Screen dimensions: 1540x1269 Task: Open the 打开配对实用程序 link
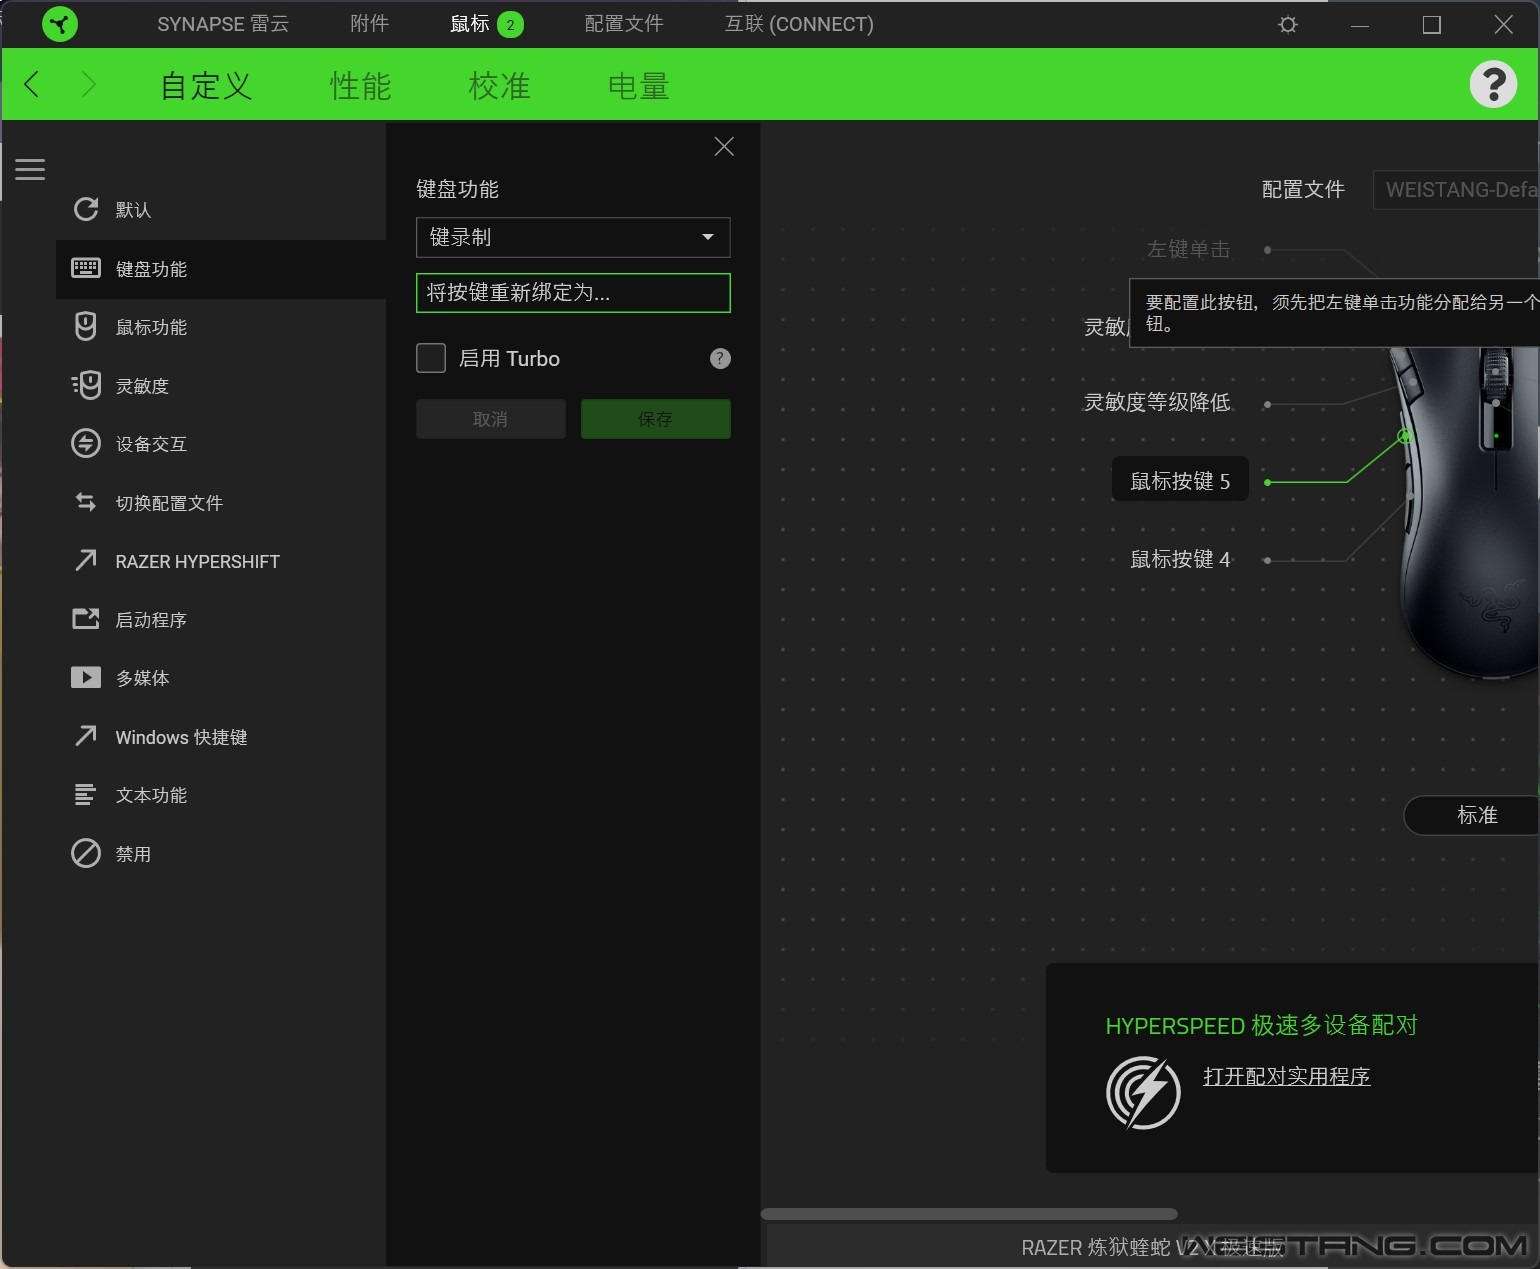(x=1286, y=1076)
